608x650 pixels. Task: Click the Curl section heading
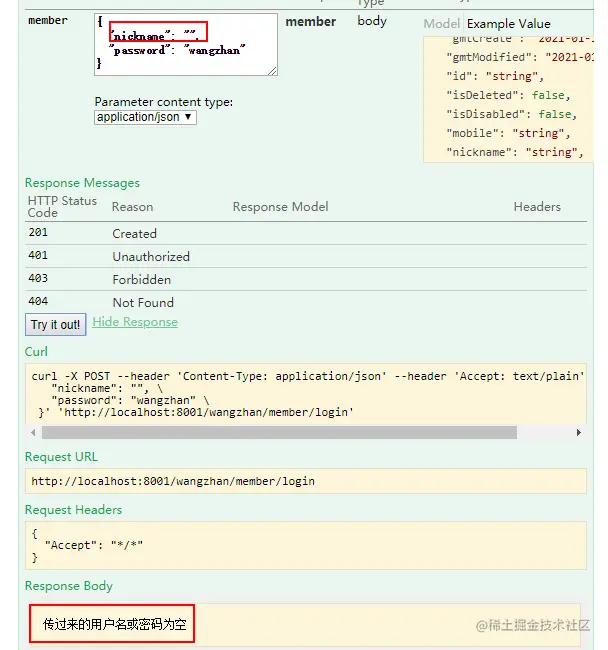coord(36,352)
